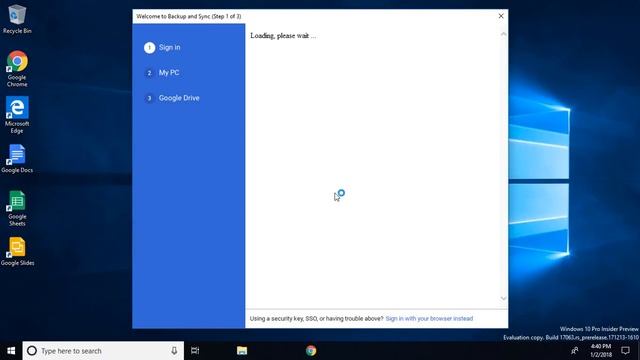Open Task View from the taskbar
This screenshot has height=360, width=640.
195,351
